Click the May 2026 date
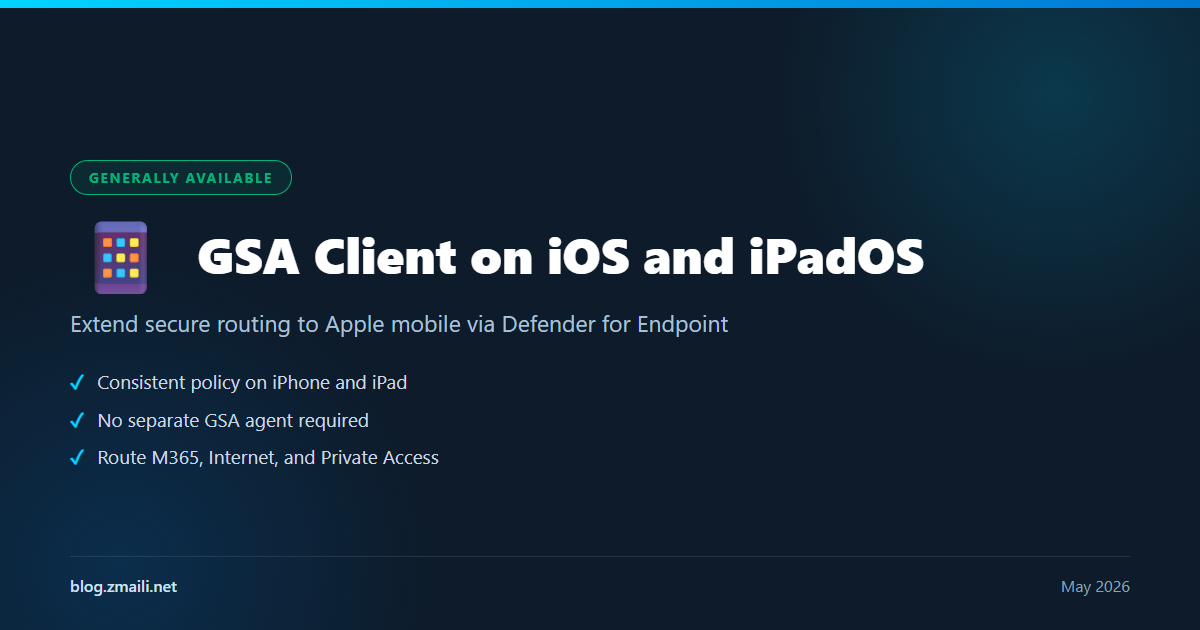This screenshot has width=1200, height=630. 1095,587
